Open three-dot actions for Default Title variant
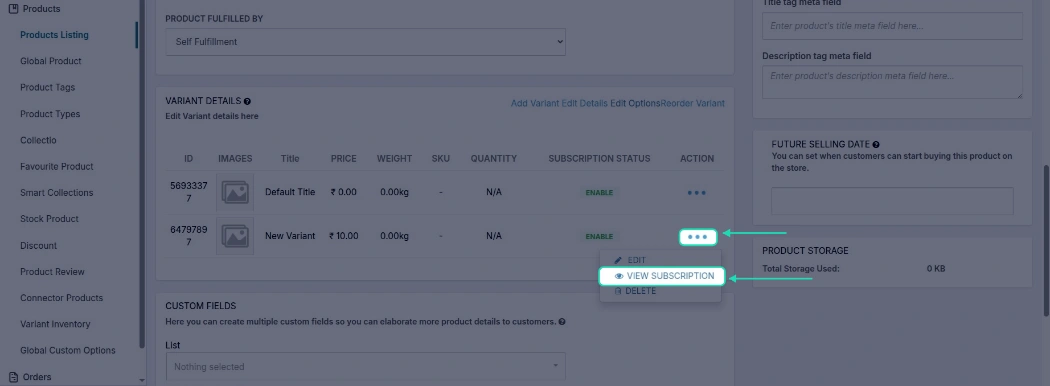This screenshot has height=386, width=1050. point(696,193)
